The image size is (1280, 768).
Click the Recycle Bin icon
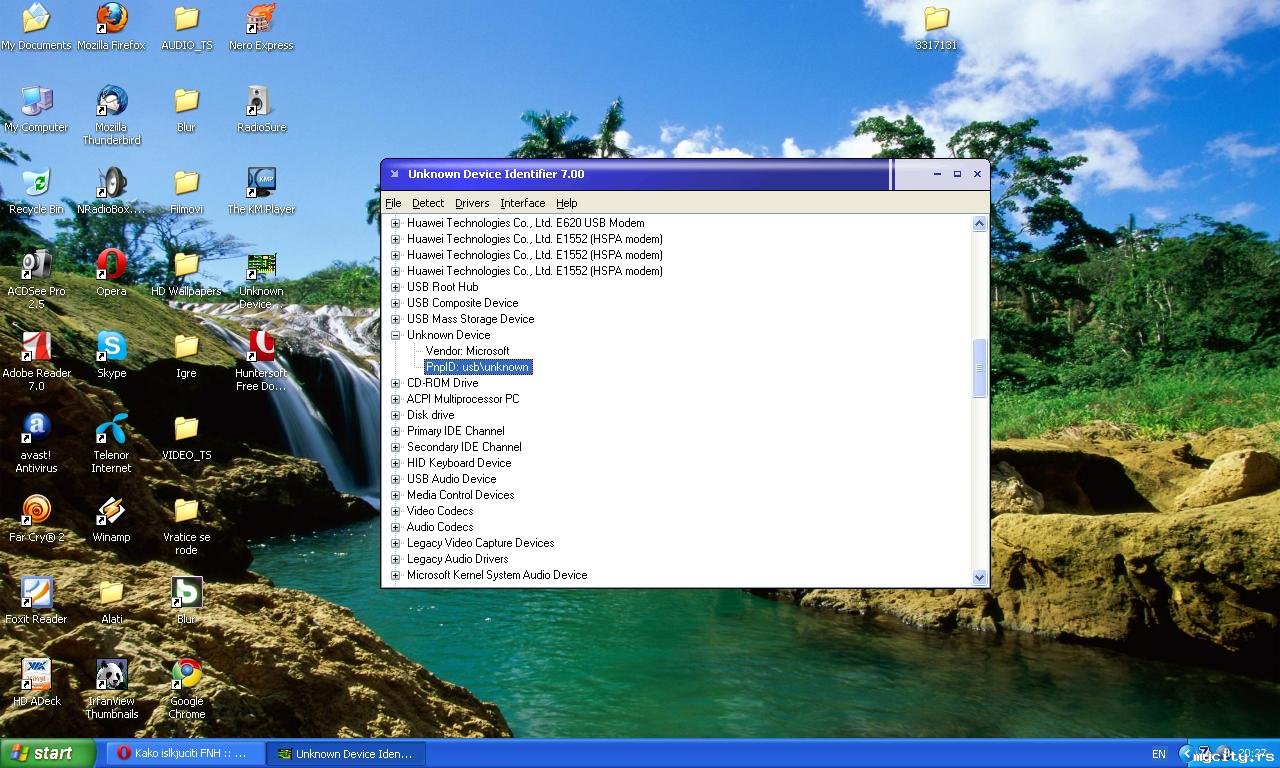[x=36, y=183]
